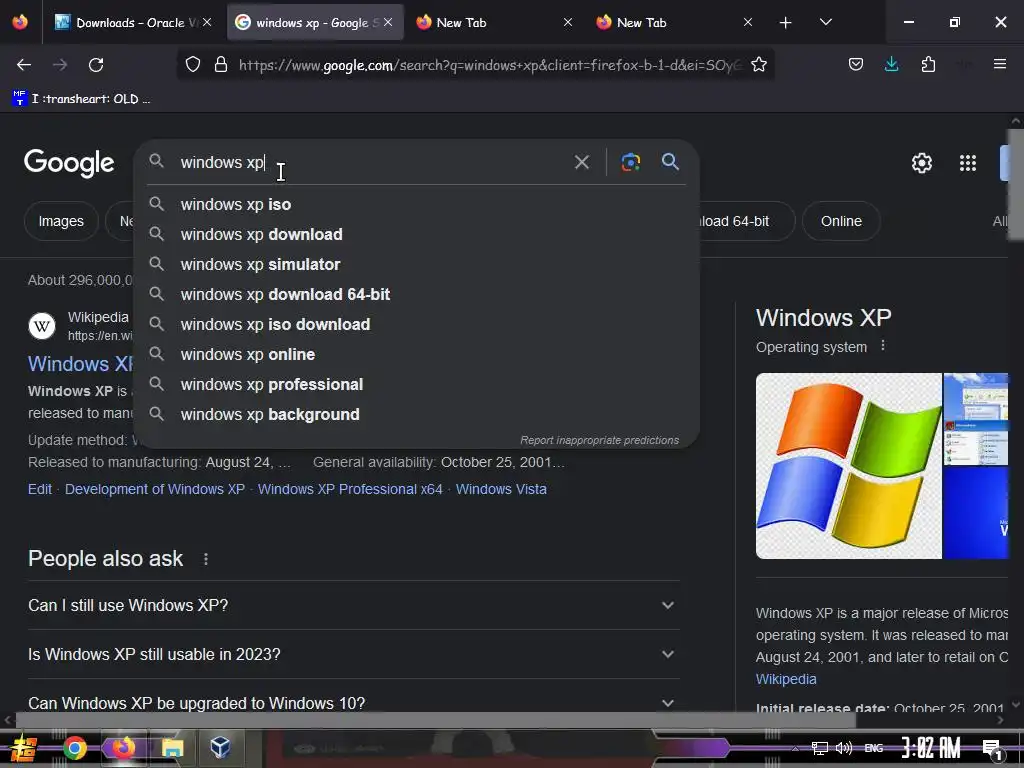This screenshot has height=768, width=1024.
Task: Click Report inappropriate predictions
Action: tap(600, 440)
